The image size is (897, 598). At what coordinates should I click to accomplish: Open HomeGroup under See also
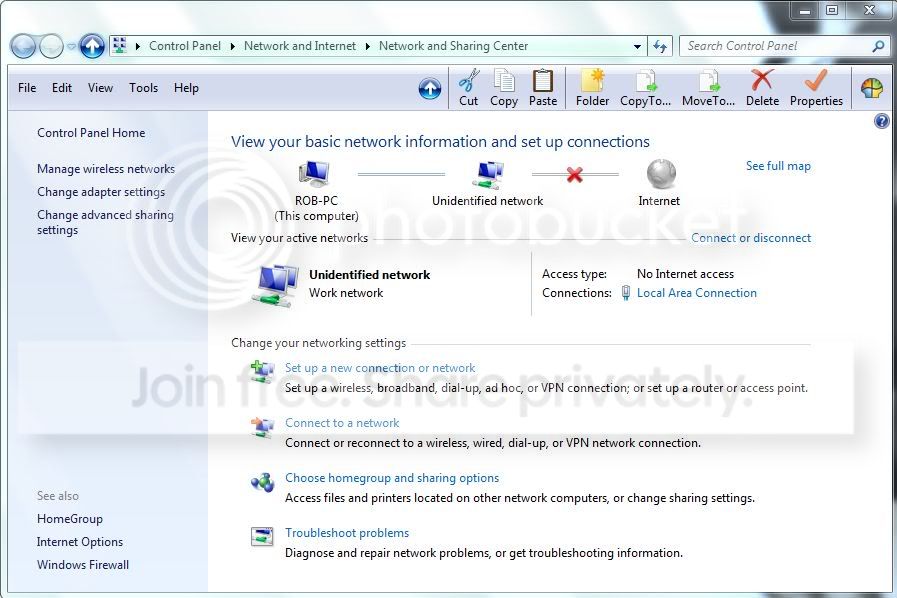70,519
